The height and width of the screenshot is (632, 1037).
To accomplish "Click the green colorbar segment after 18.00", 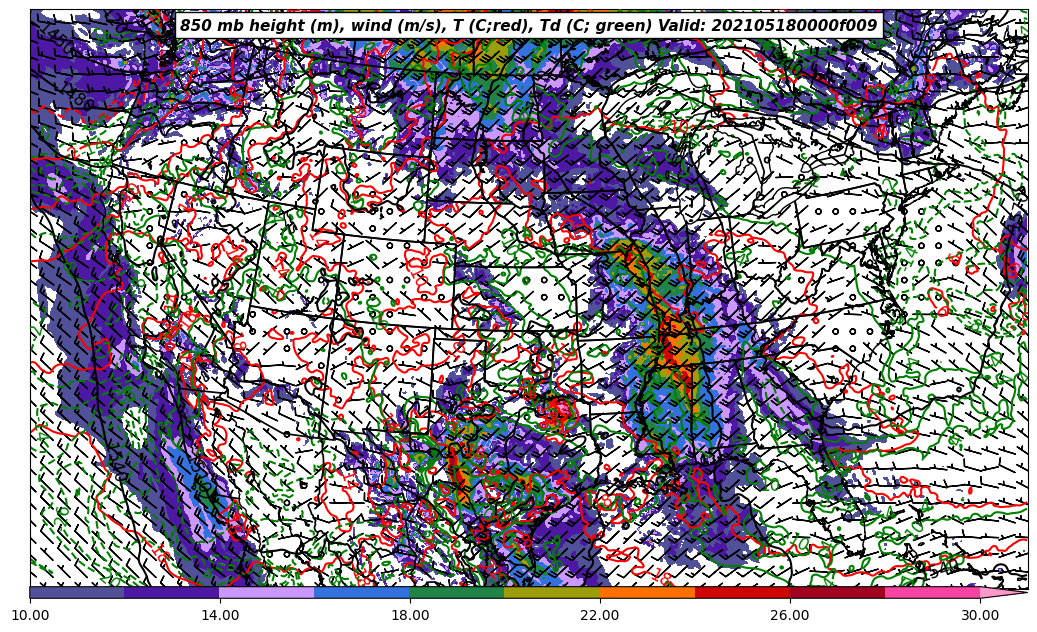I will (x=457, y=592).
